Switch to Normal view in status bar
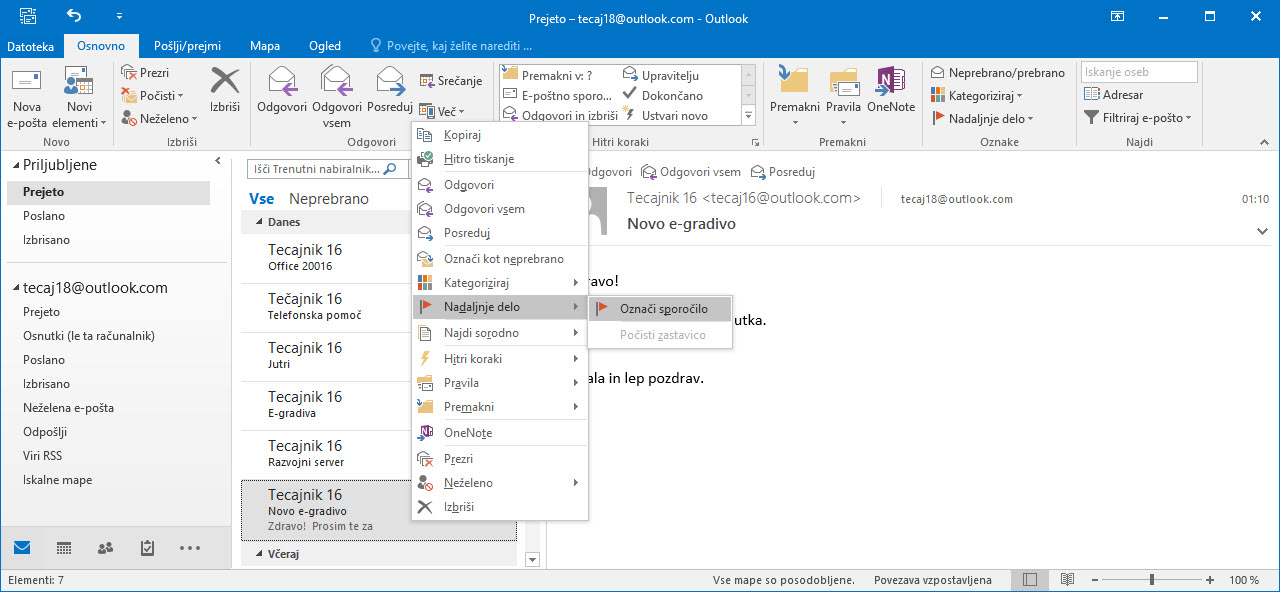The width and height of the screenshot is (1280, 592). pyautogui.click(x=1030, y=580)
